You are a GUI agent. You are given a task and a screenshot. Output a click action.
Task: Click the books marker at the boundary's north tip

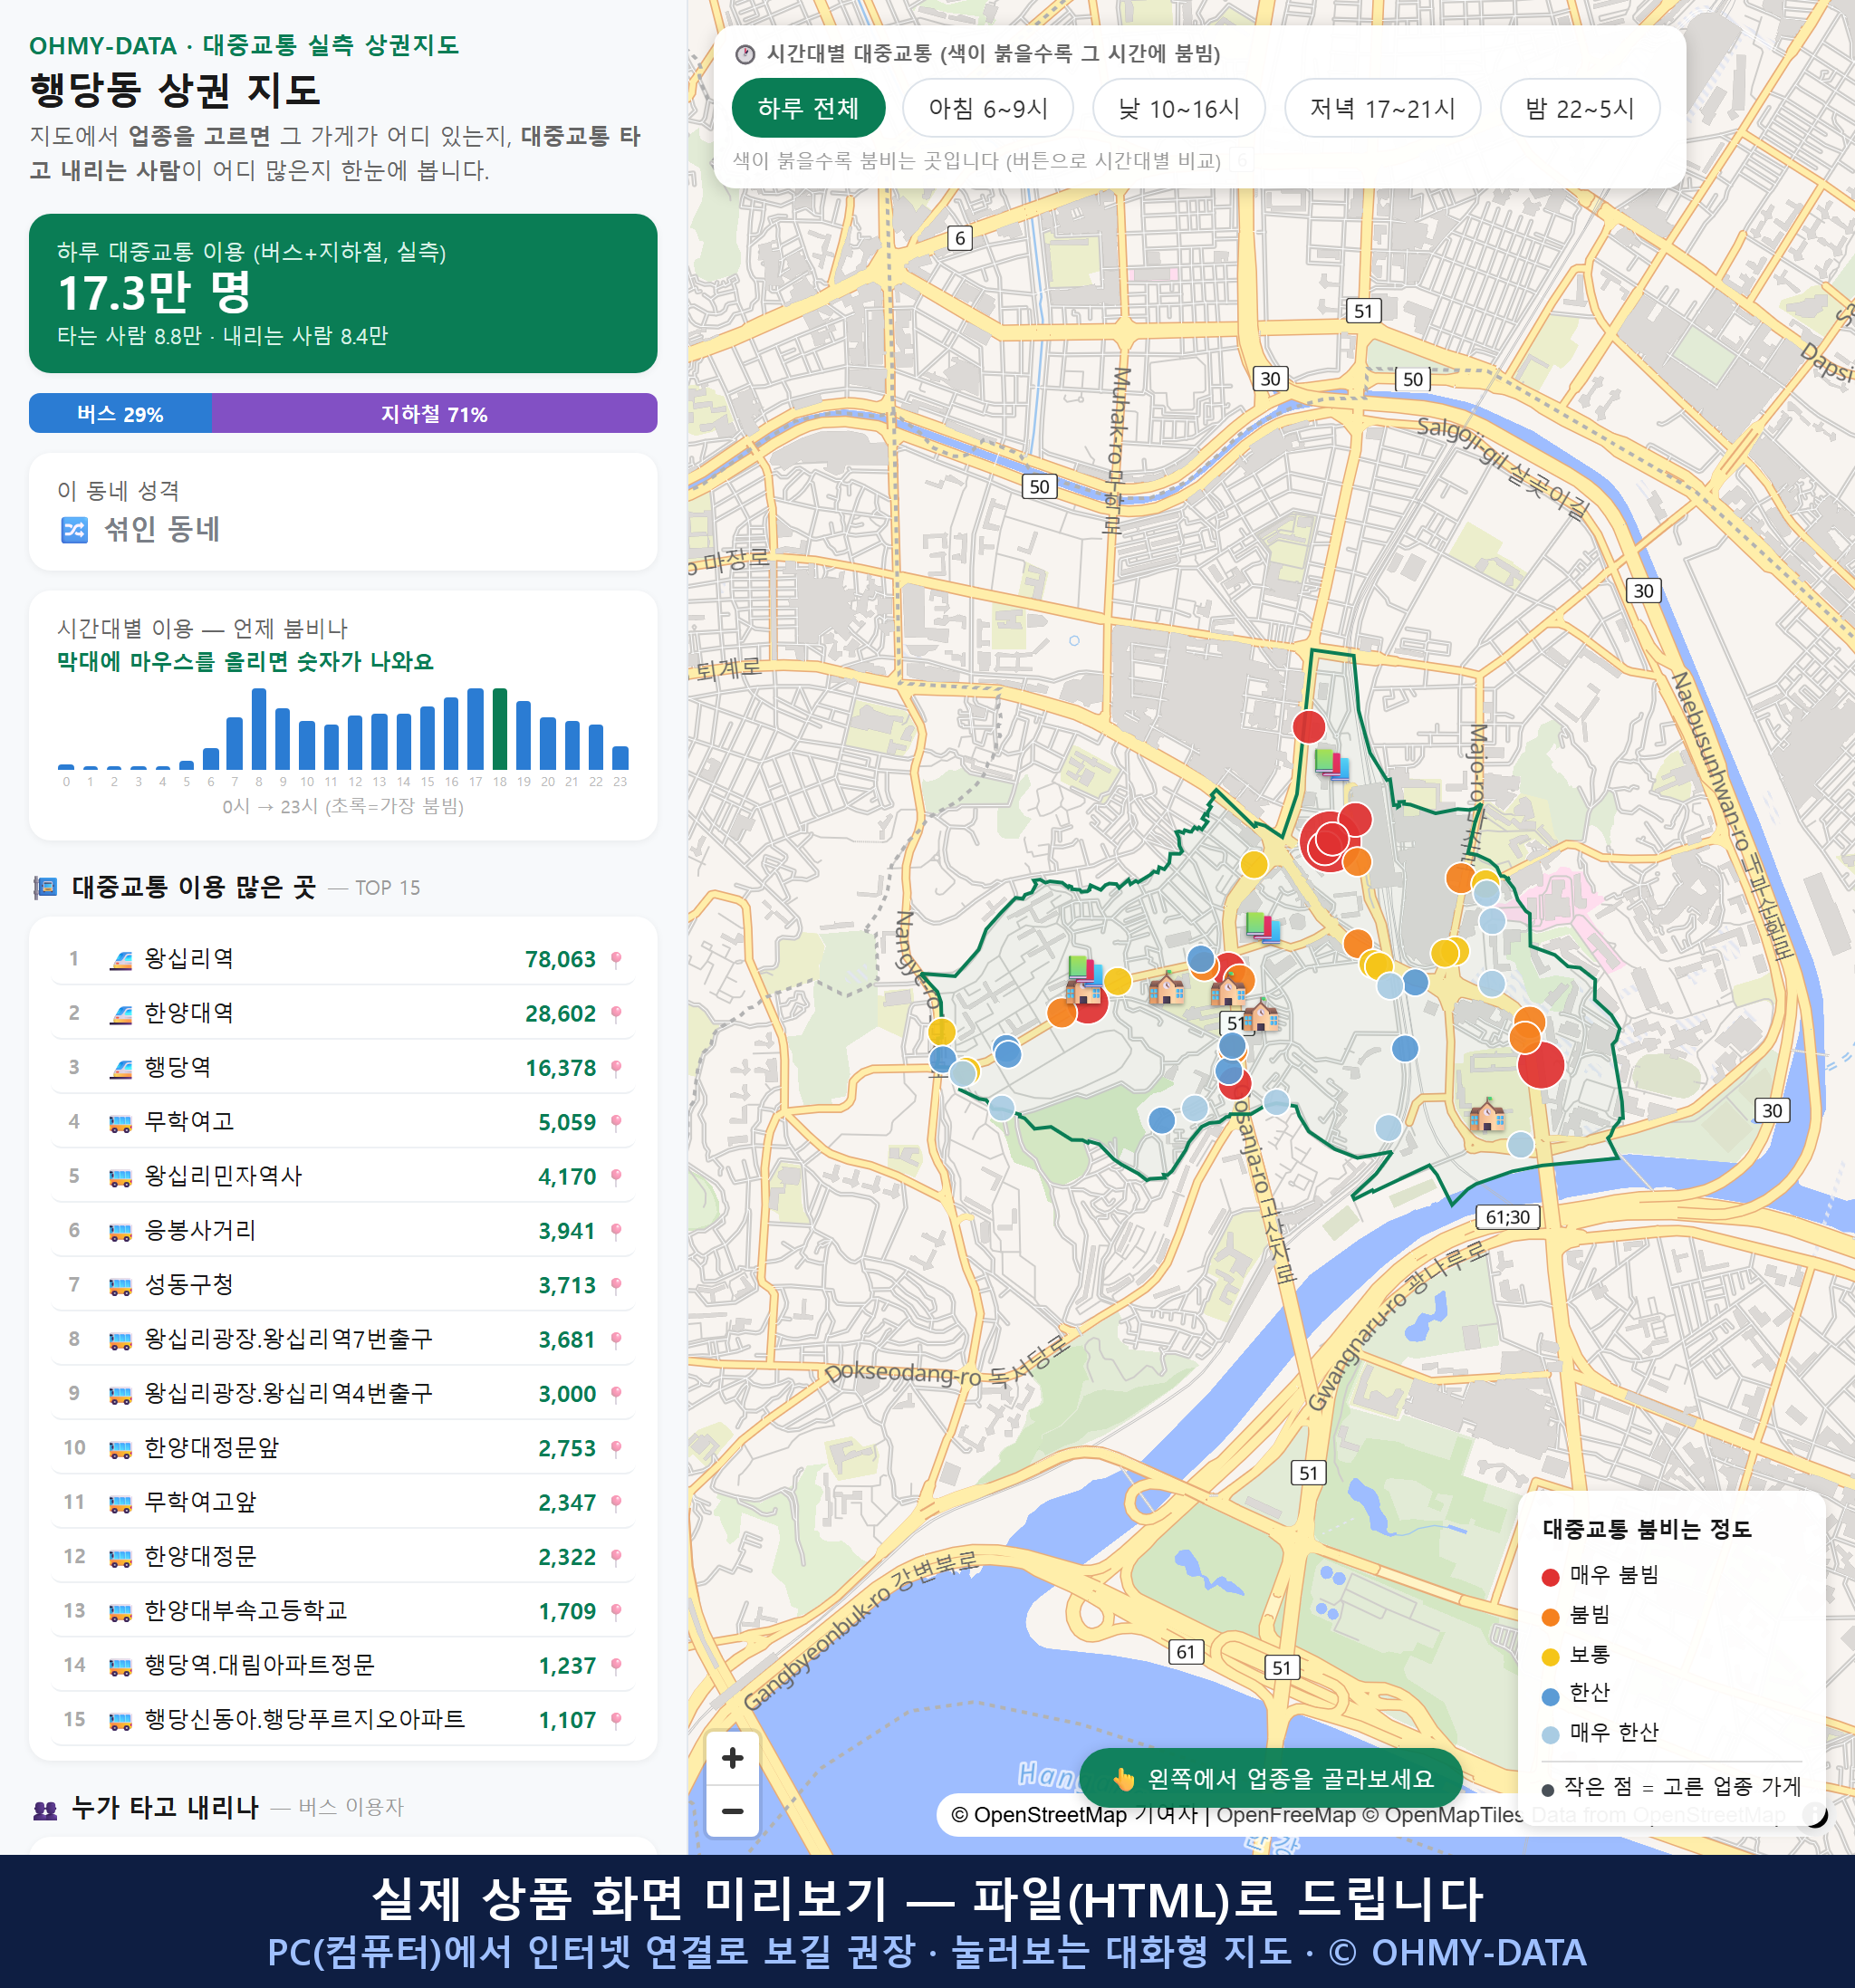pos(1331,764)
